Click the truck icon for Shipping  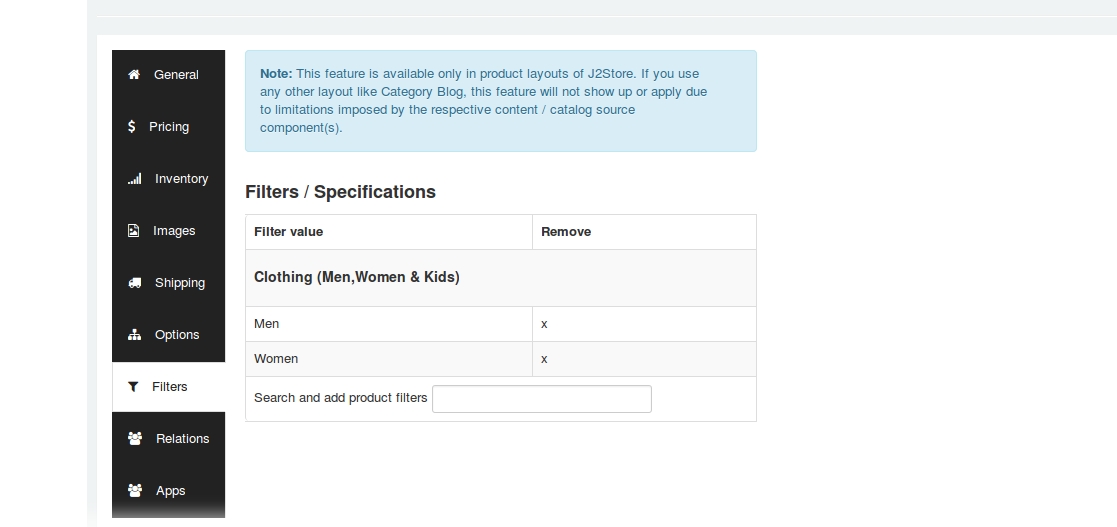coord(134,283)
